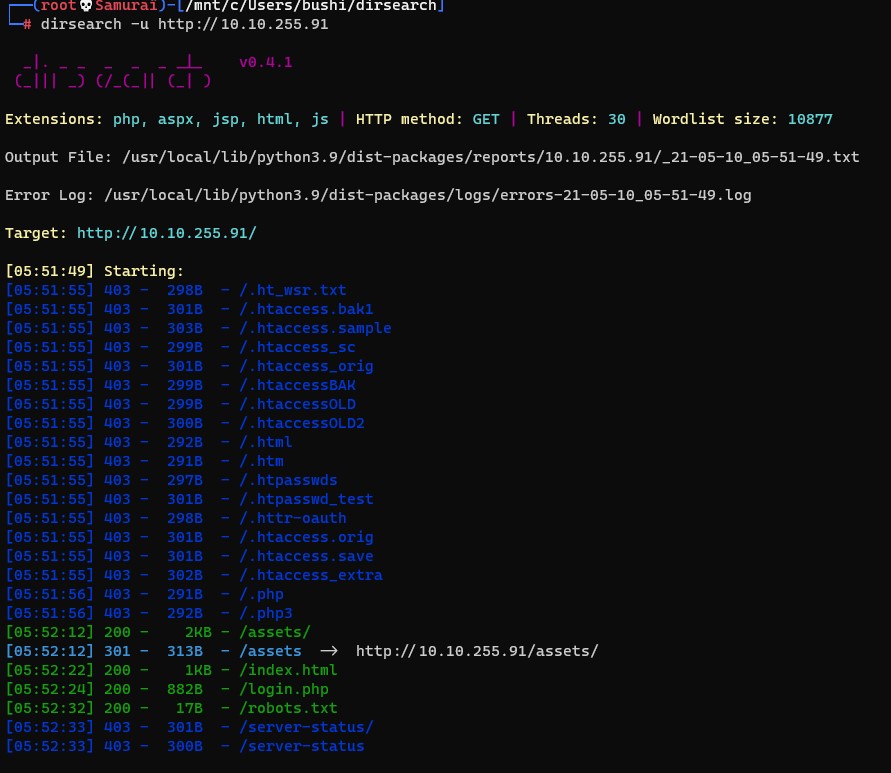Select the /robots.txt result path
The image size is (891, 773).
point(292,708)
